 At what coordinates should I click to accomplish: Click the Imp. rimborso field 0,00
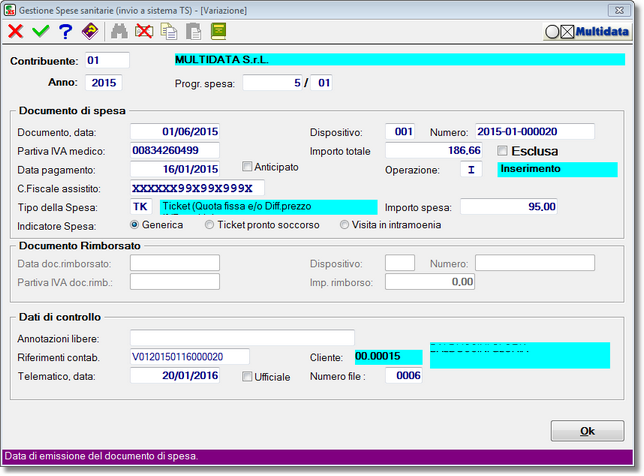point(430,282)
